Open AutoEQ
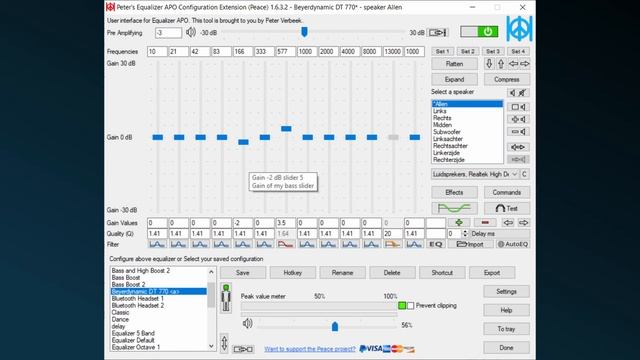The image size is (640, 360). (x=513, y=244)
